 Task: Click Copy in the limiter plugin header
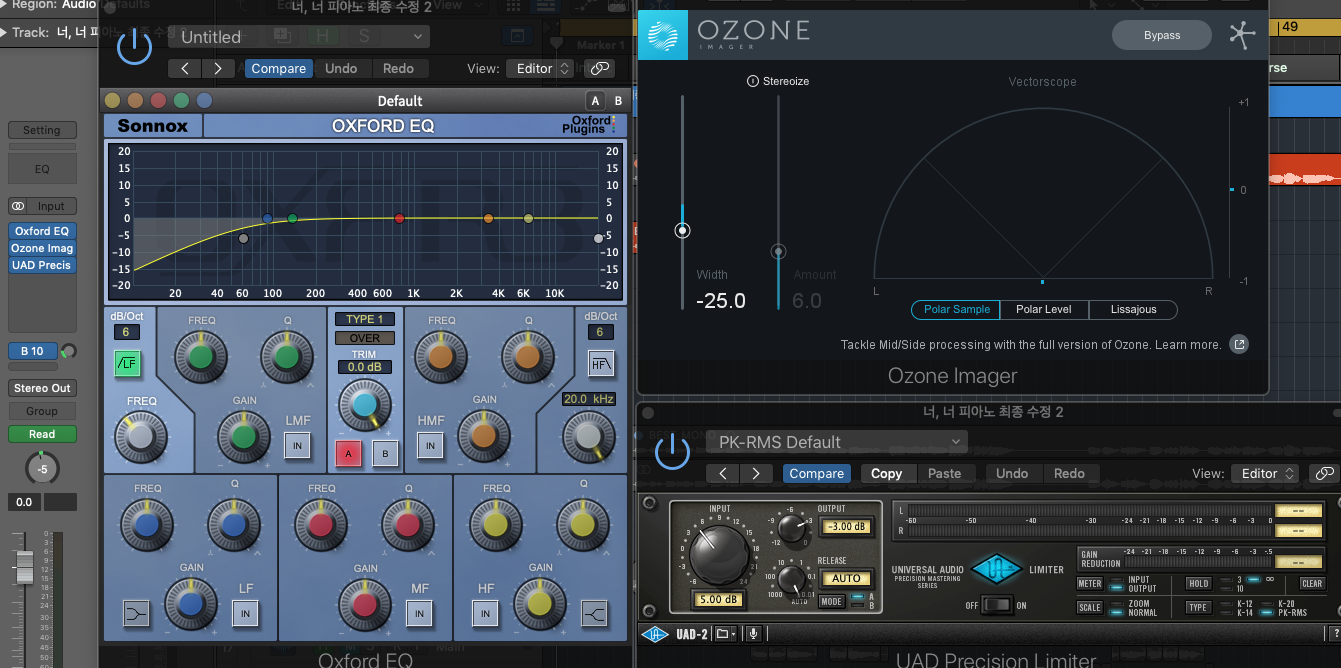tap(886, 473)
